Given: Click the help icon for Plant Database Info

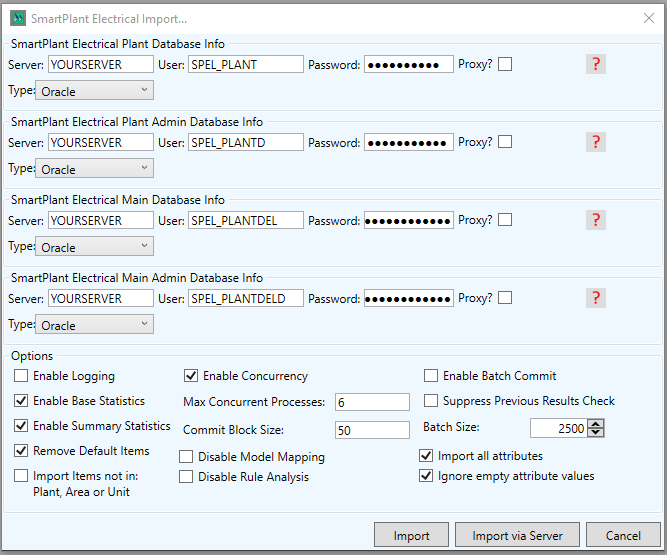Looking at the screenshot, I should click(596, 64).
